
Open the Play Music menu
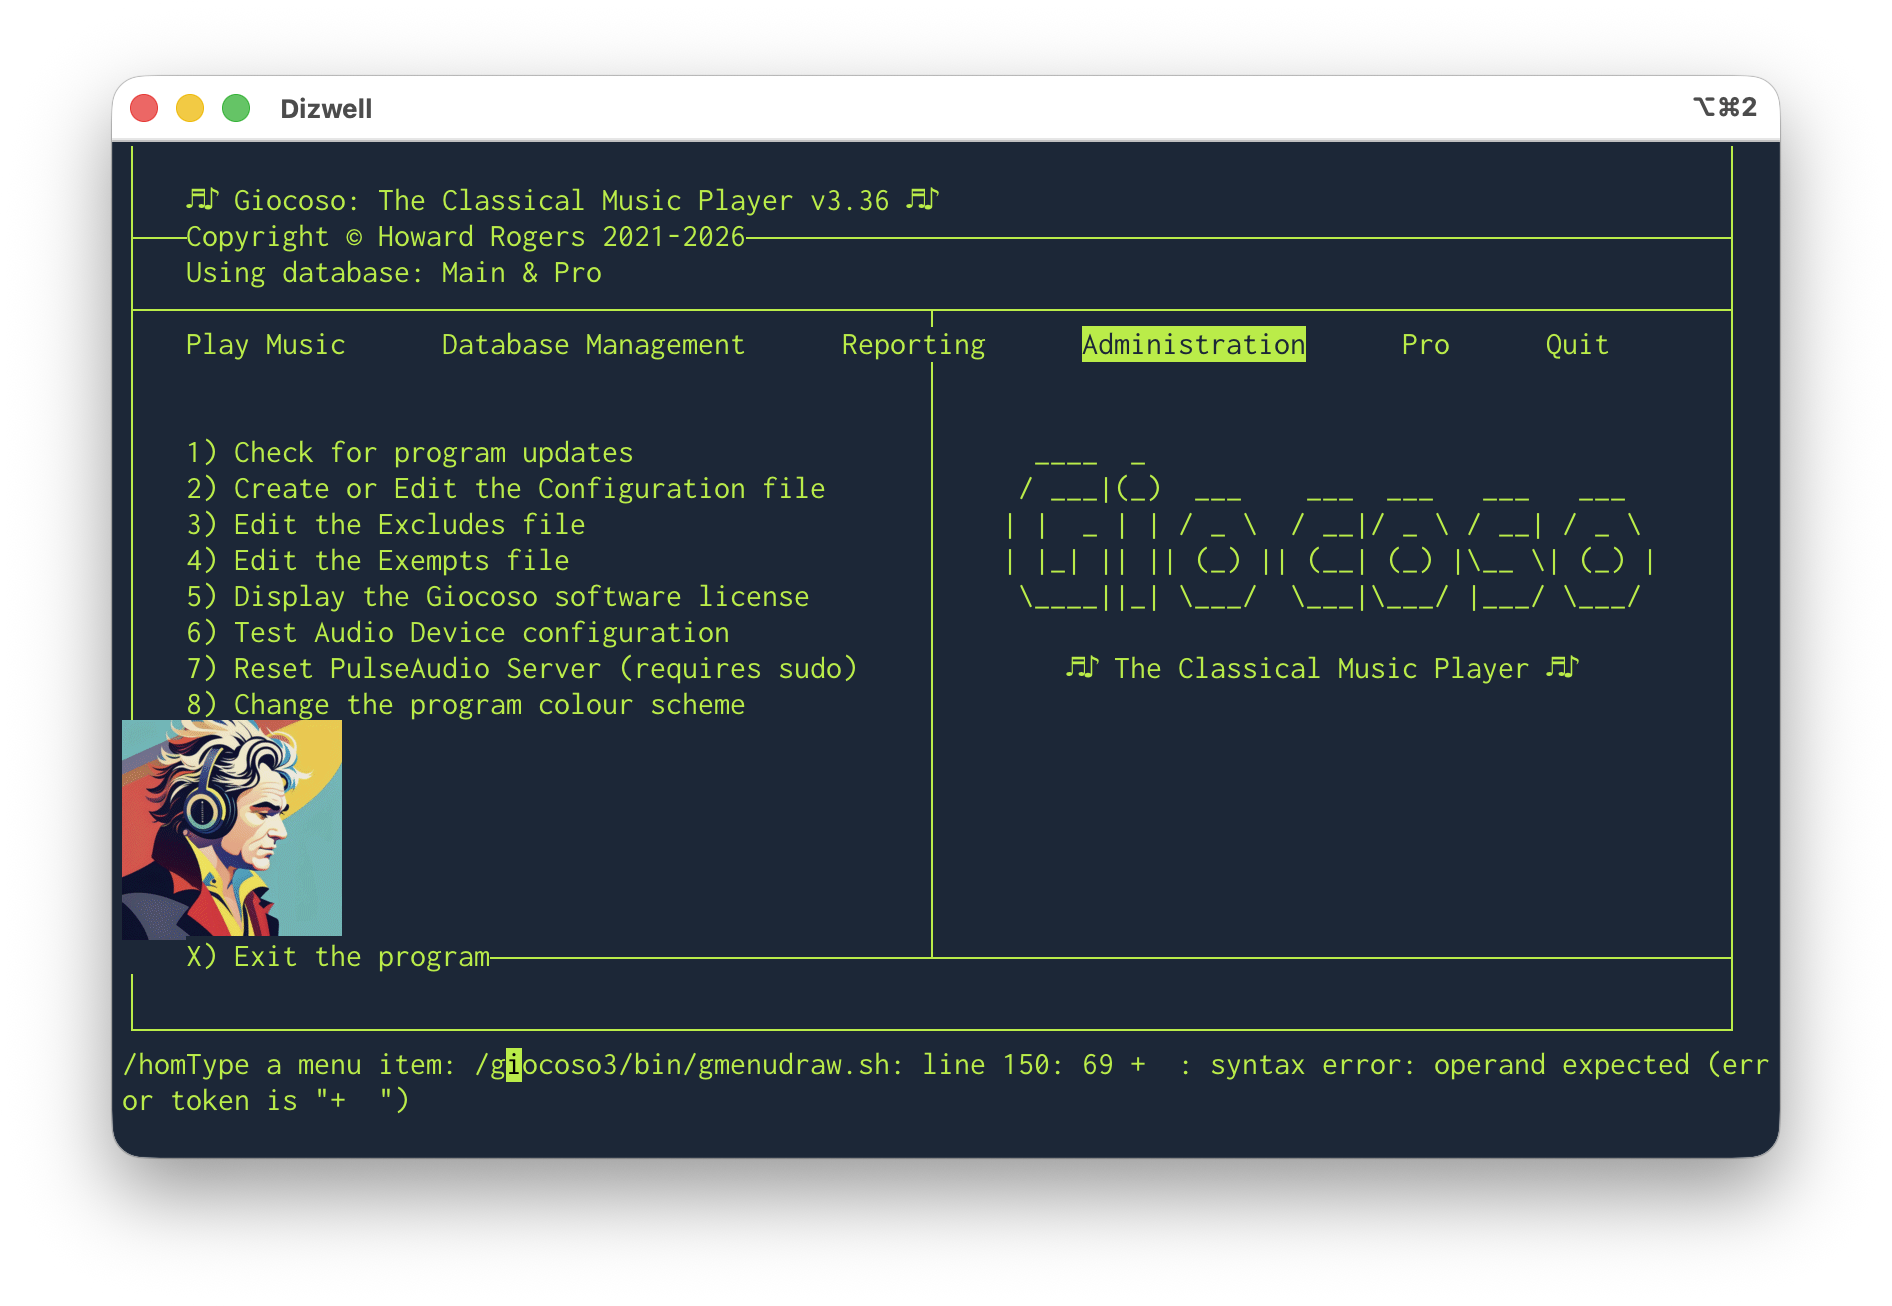(x=265, y=345)
